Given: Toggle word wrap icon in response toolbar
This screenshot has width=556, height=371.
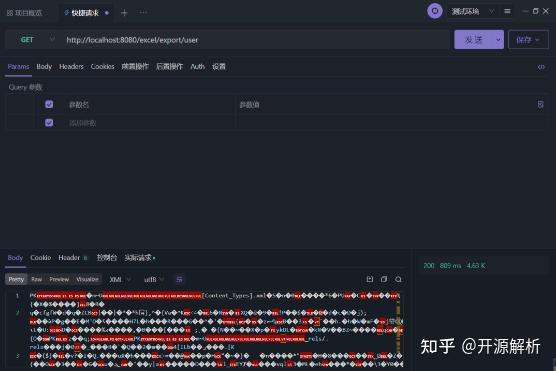Looking at the screenshot, I should (x=179, y=279).
